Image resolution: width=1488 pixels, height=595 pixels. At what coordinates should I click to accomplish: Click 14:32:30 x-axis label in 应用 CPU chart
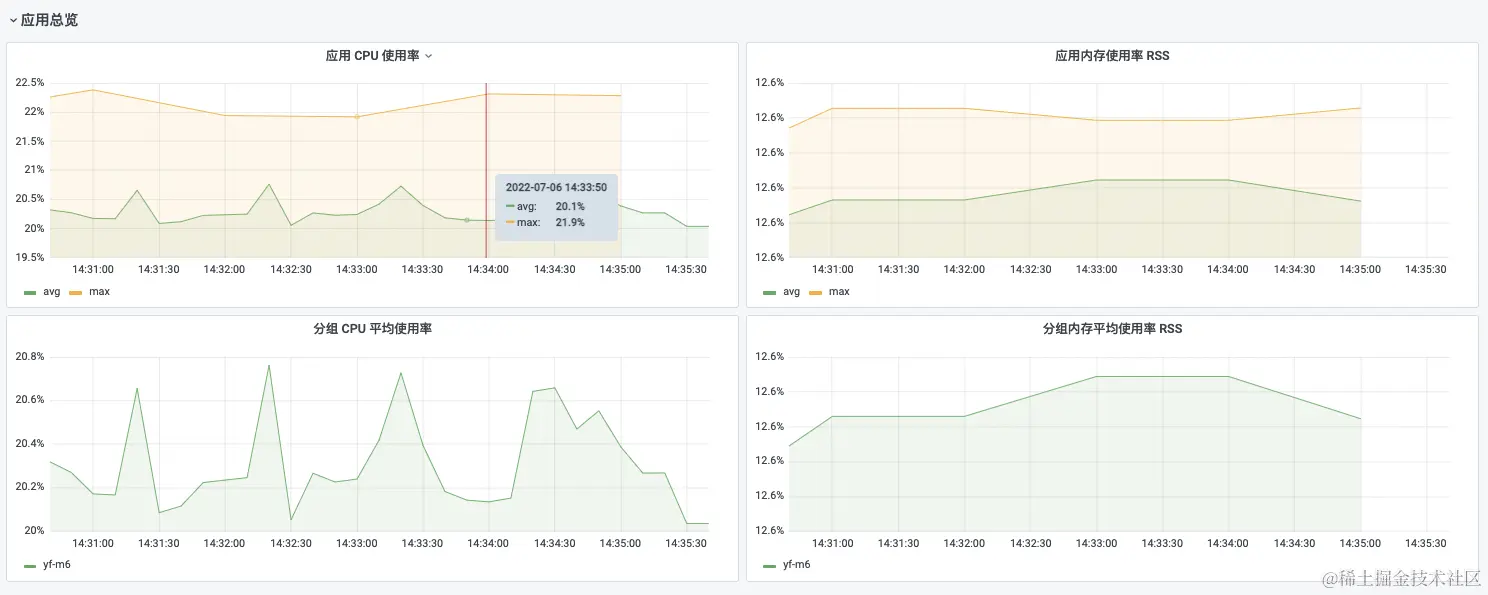pyautogui.click(x=290, y=269)
